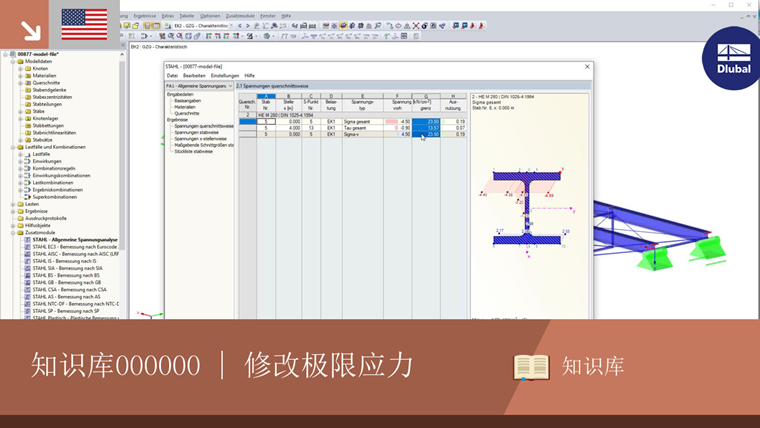Open the Extras menu
The width and height of the screenshot is (760, 428).
point(168,16)
